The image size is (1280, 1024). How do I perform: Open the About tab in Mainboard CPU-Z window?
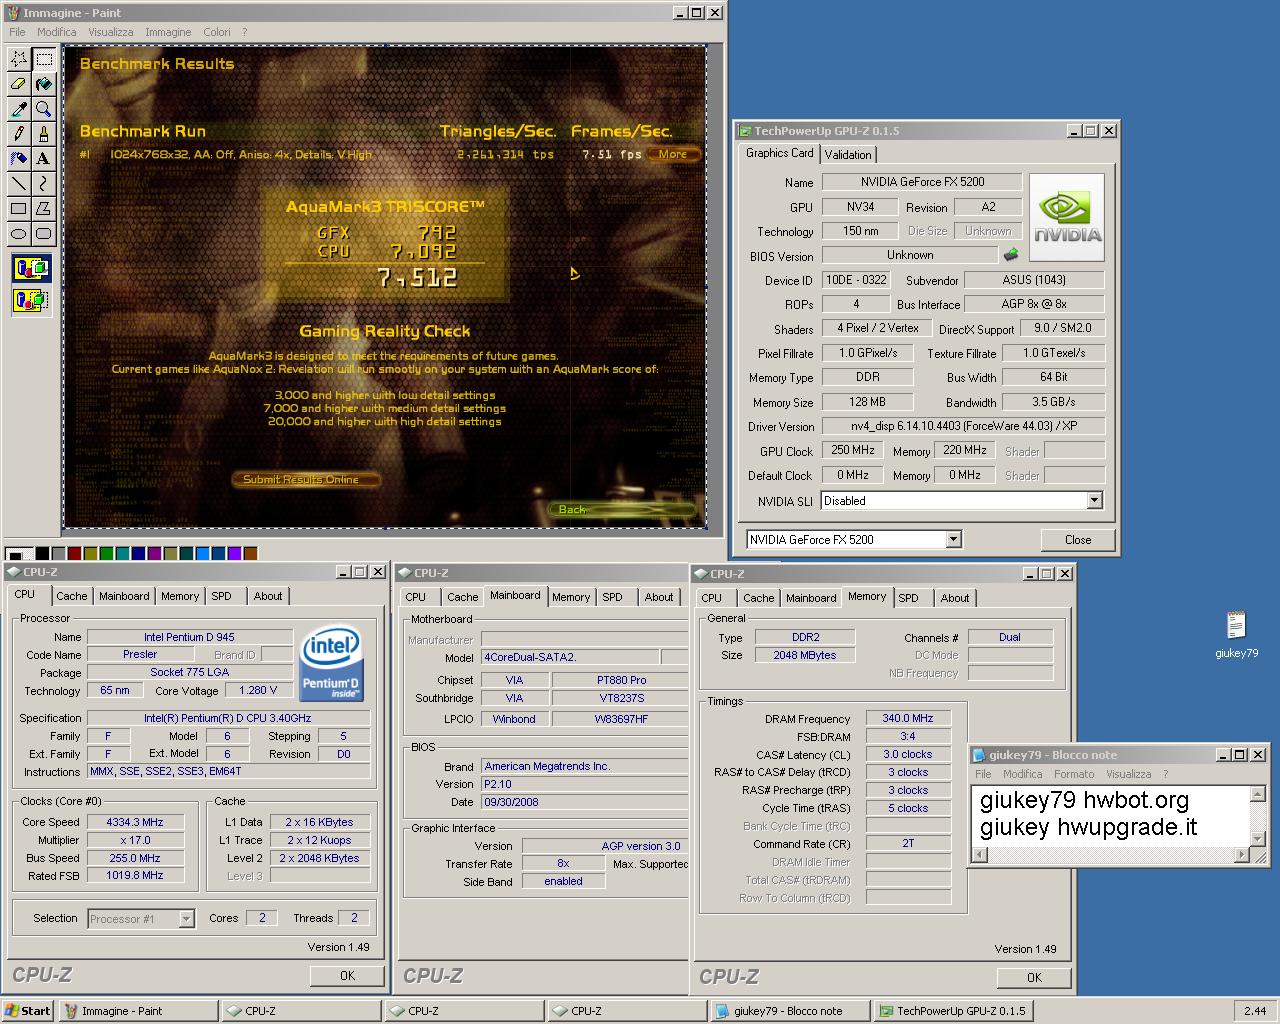point(658,597)
